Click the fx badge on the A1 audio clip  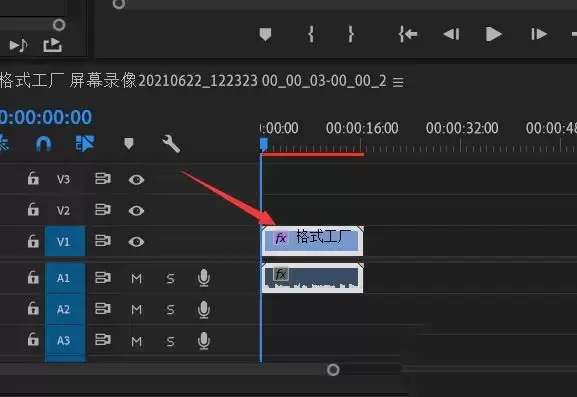pos(281,274)
